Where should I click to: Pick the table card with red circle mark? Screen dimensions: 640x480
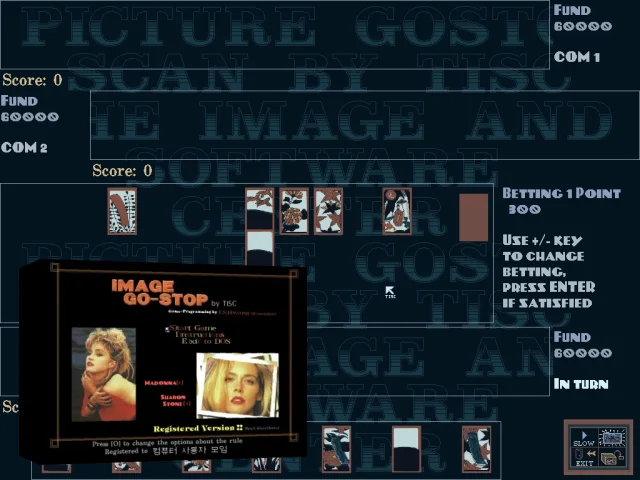pyautogui.click(x=397, y=211)
